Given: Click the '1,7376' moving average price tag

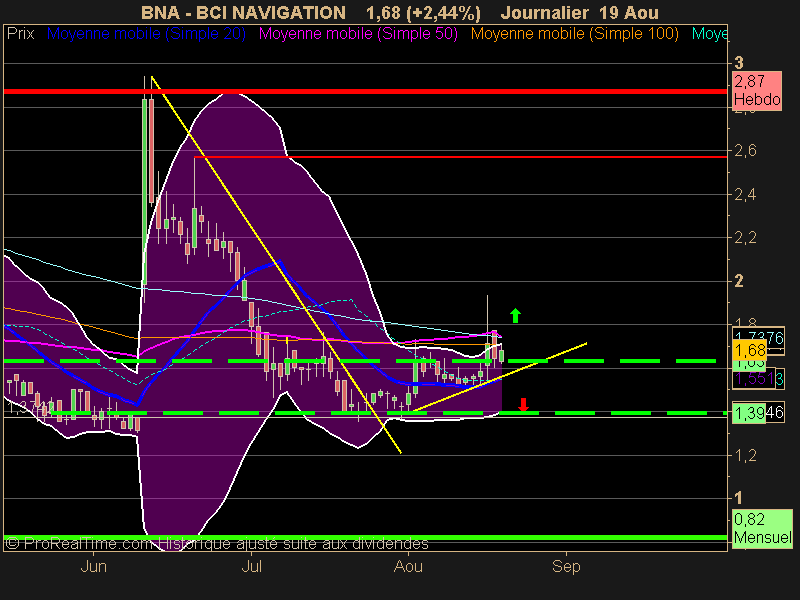Looking at the screenshot, I should pyautogui.click(x=758, y=337).
